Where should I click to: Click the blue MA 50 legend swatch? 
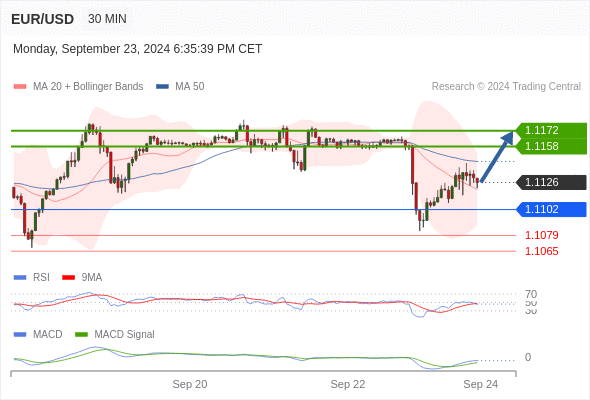click(x=162, y=87)
